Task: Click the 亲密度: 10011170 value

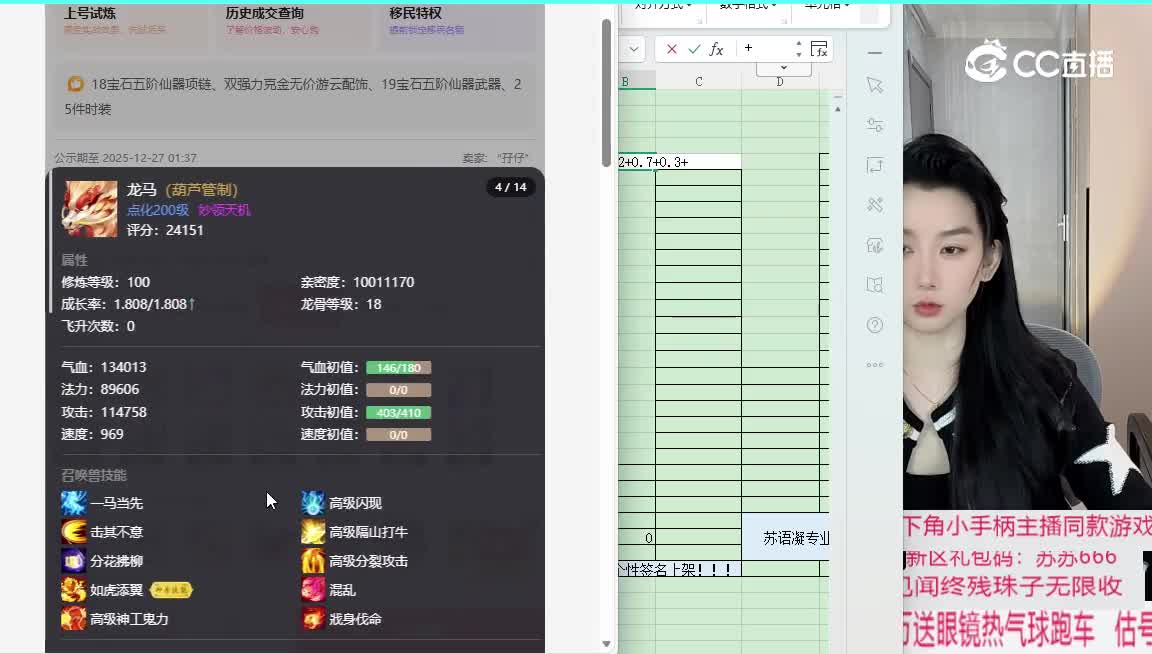Action: 357,282
